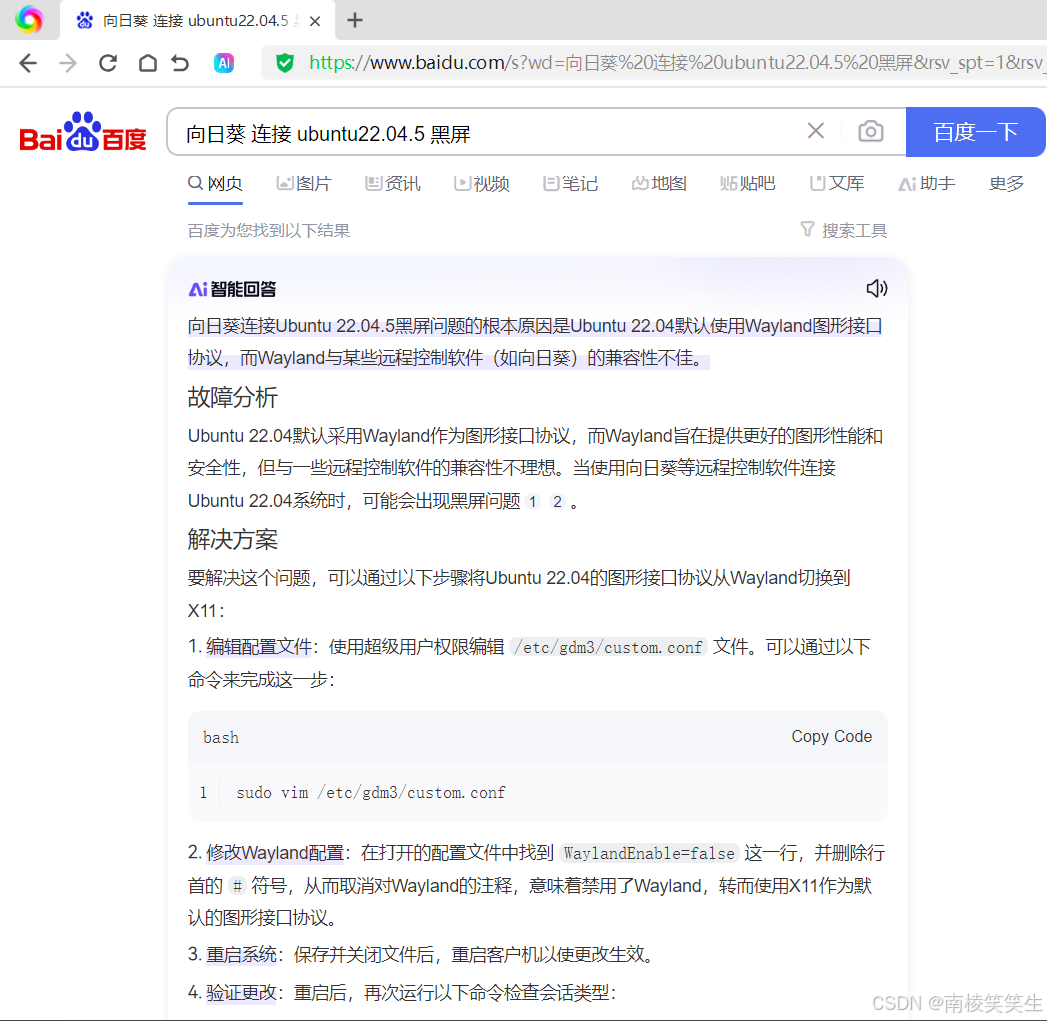Click the bash language label
The image size is (1047, 1021).
(x=220, y=737)
